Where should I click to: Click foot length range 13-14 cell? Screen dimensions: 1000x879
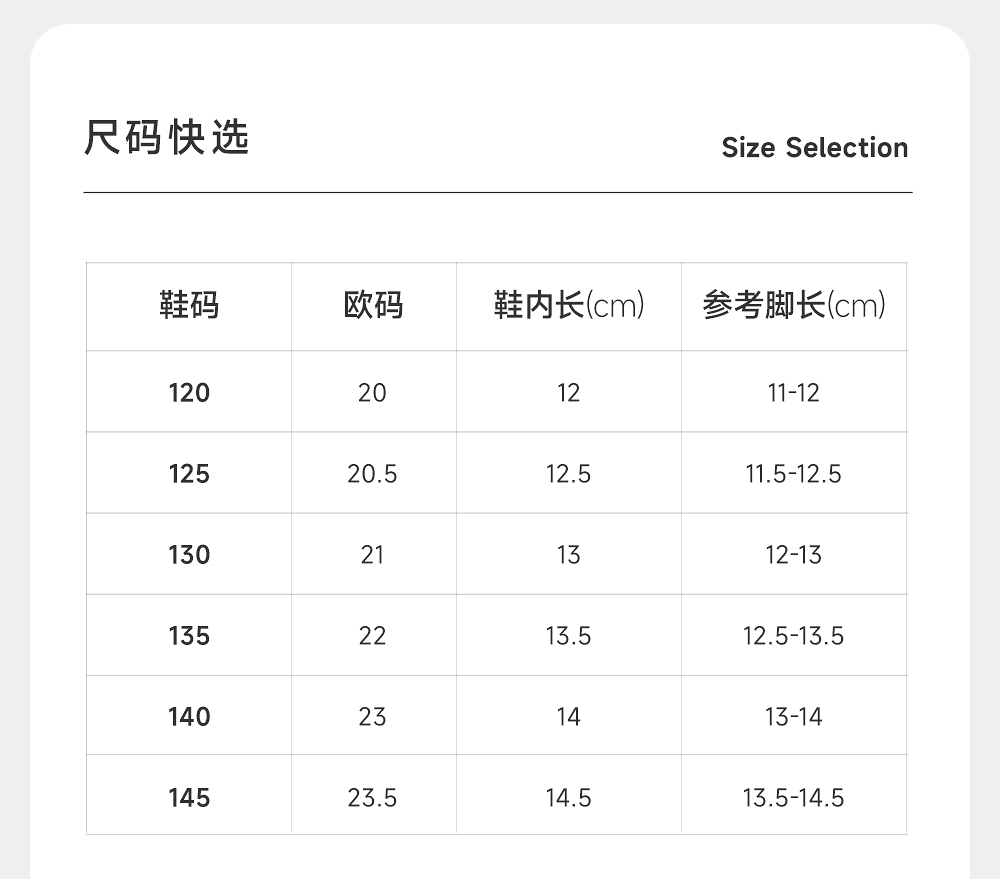click(x=794, y=717)
